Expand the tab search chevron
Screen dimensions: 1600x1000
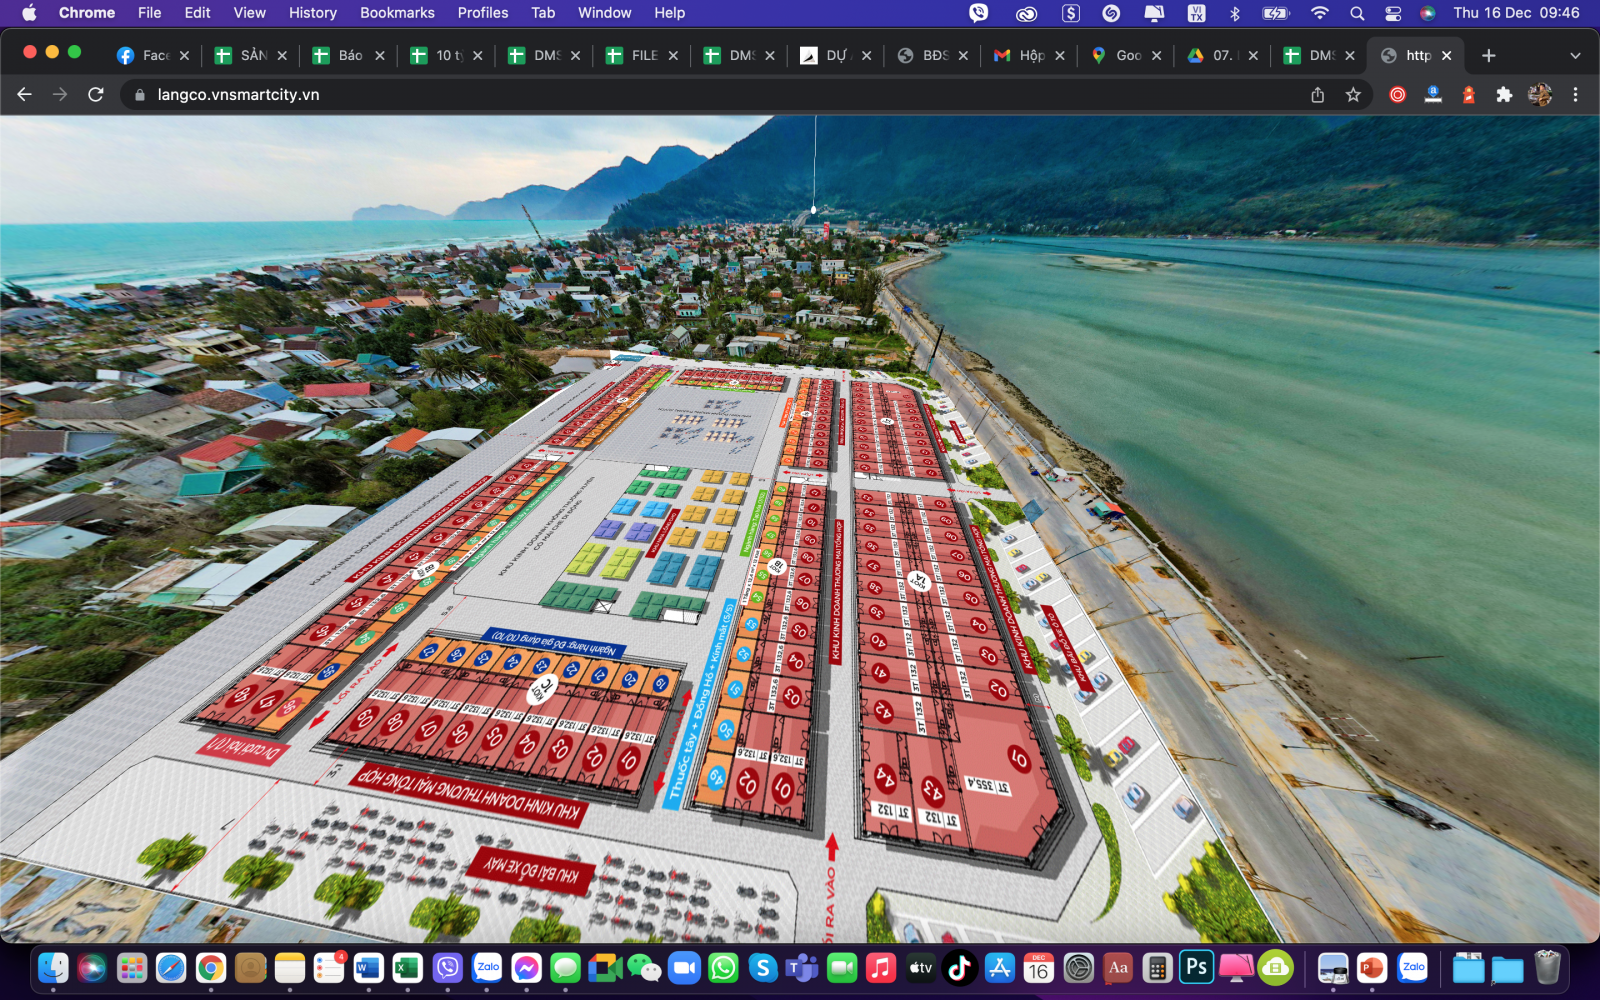1575,56
